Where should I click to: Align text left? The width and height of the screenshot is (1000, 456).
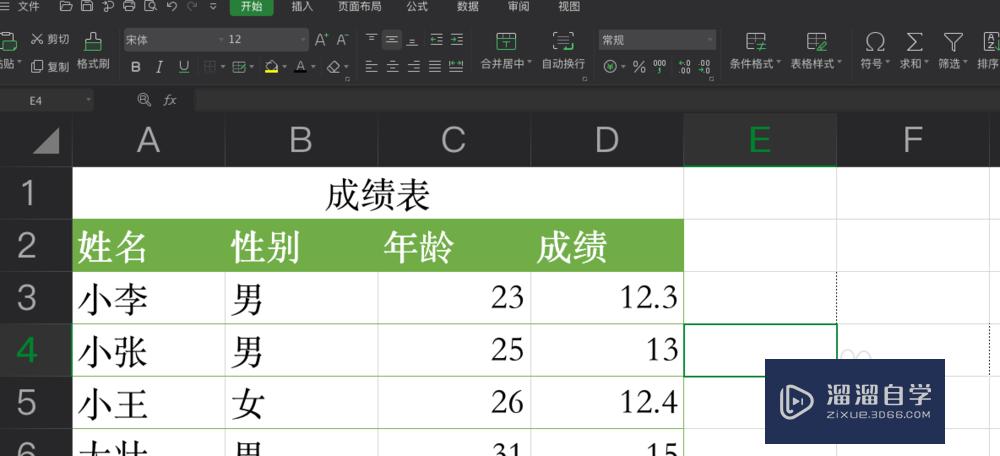(x=371, y=66)
